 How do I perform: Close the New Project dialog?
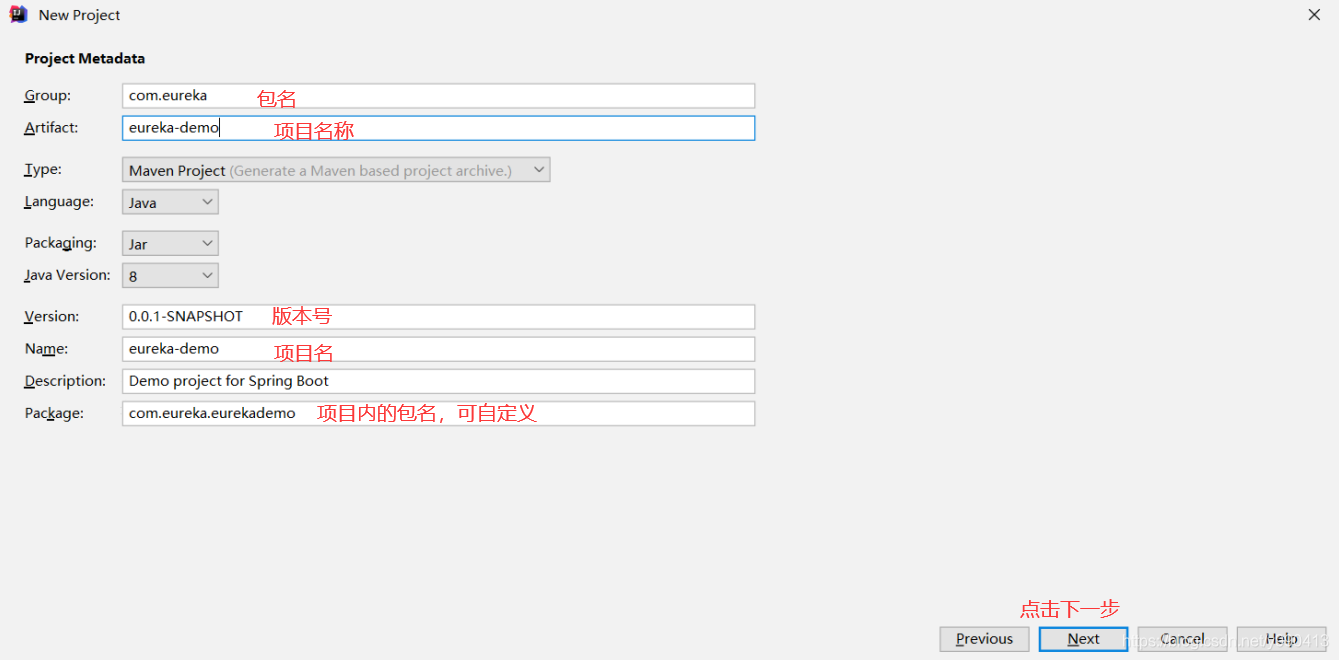[1314, 15]
